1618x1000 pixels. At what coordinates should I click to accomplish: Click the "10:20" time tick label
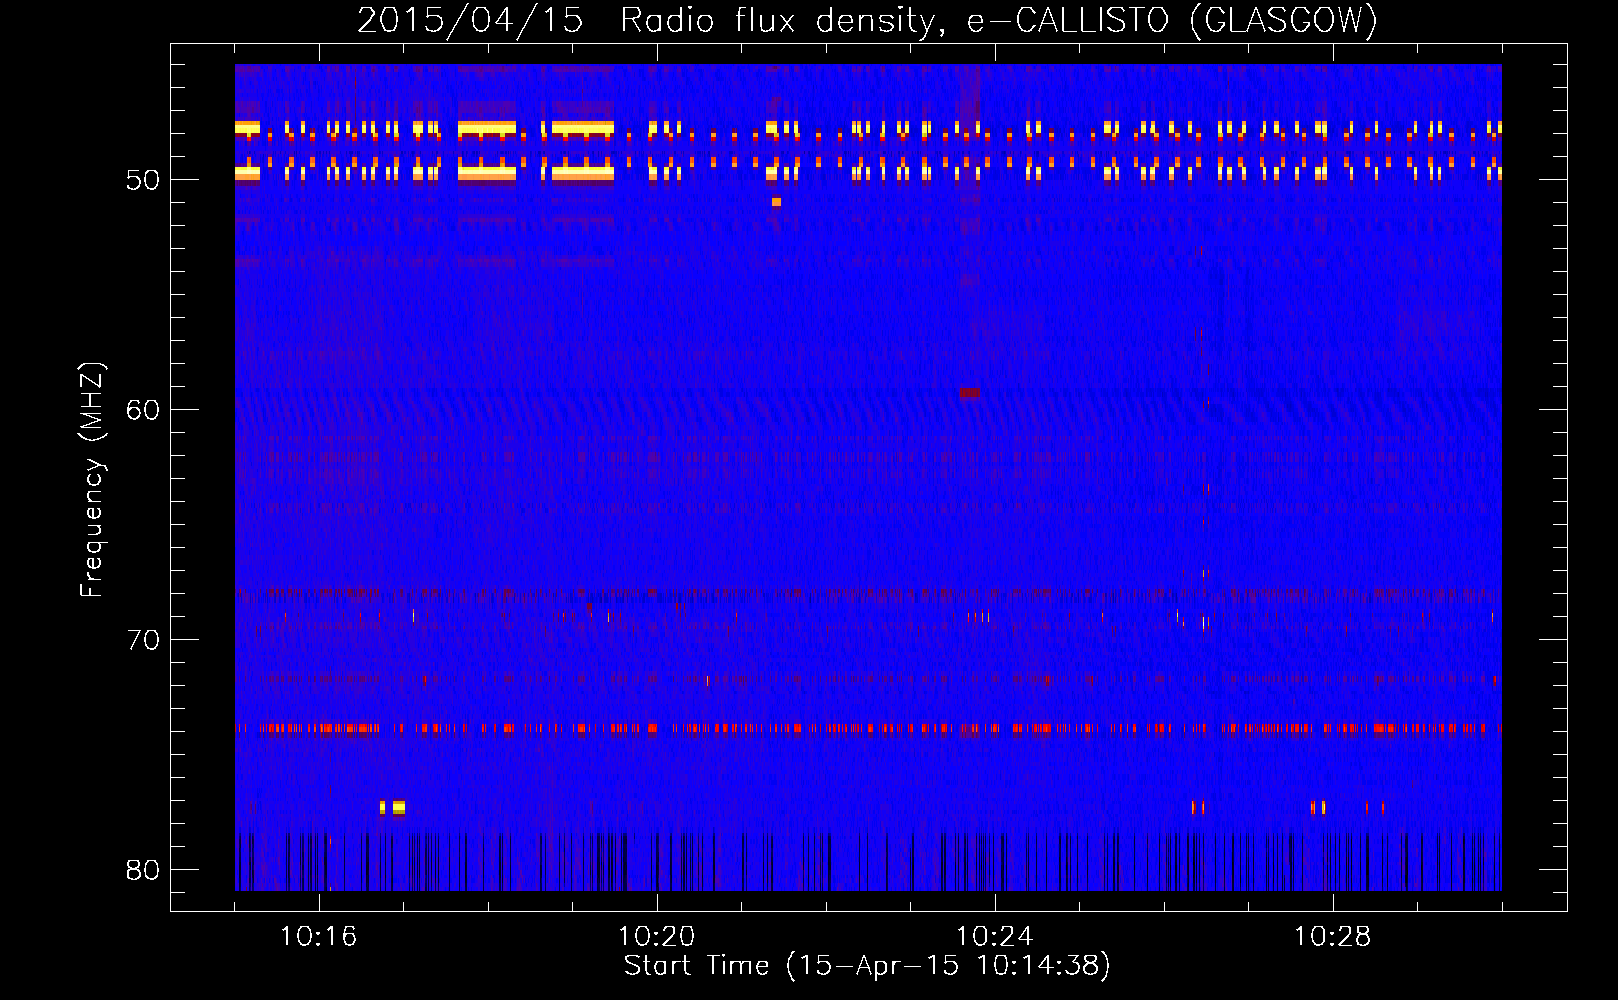click(656, 937)
